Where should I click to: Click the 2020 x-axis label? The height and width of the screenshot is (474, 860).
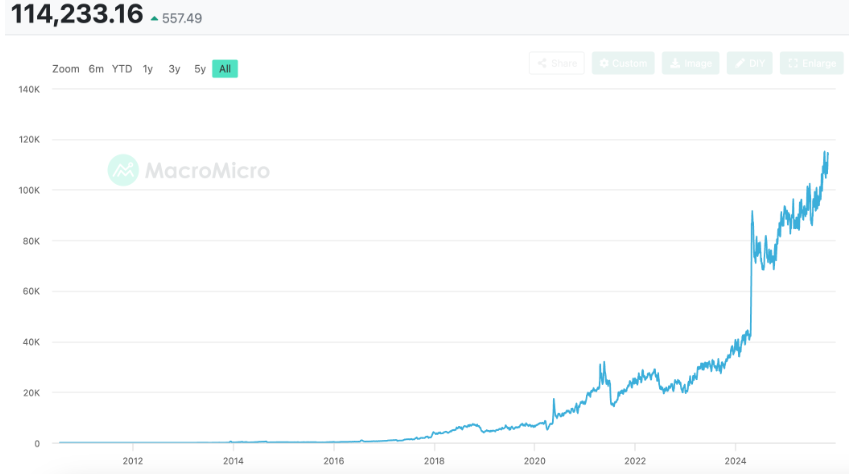(x=534, y=461)
